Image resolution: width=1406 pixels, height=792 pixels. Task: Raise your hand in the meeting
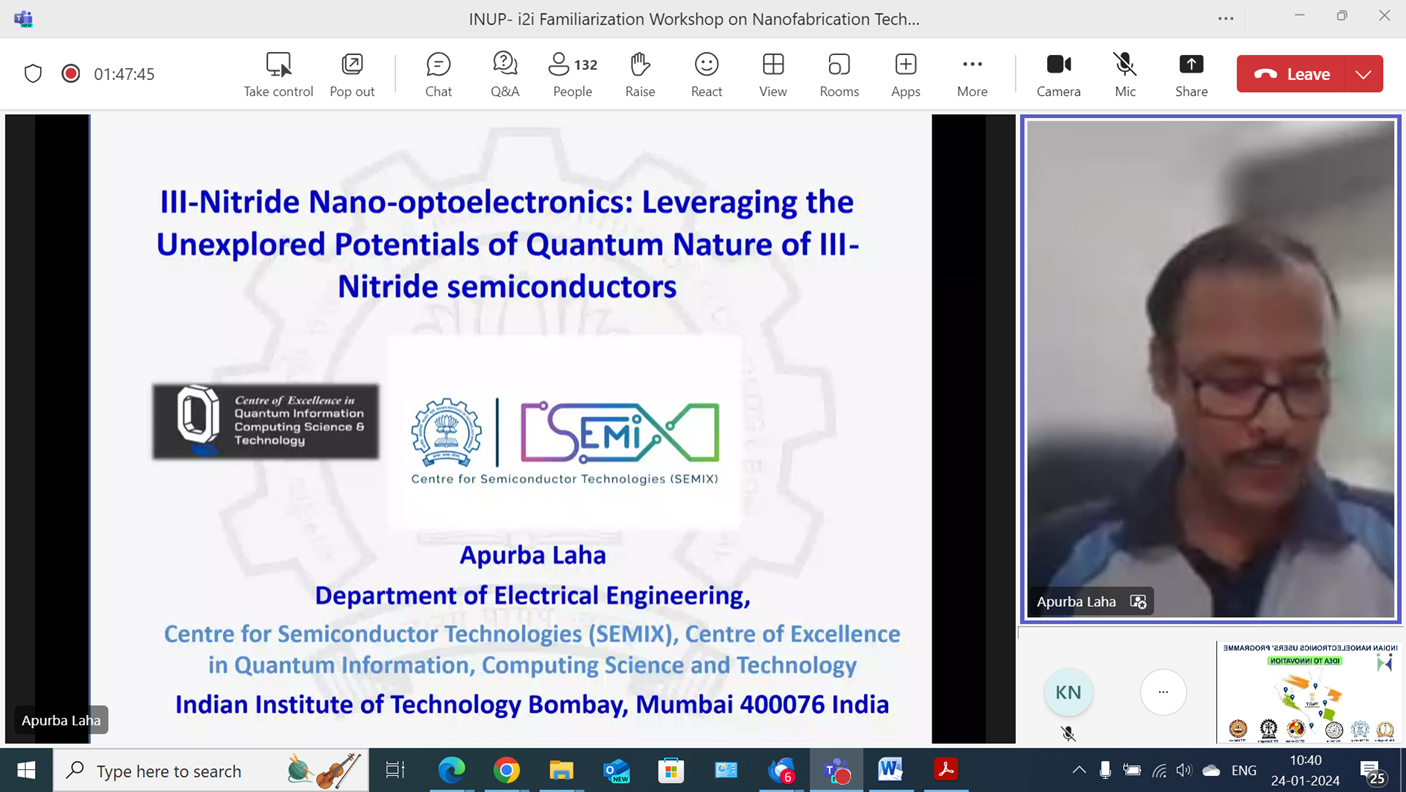(640, 75)
